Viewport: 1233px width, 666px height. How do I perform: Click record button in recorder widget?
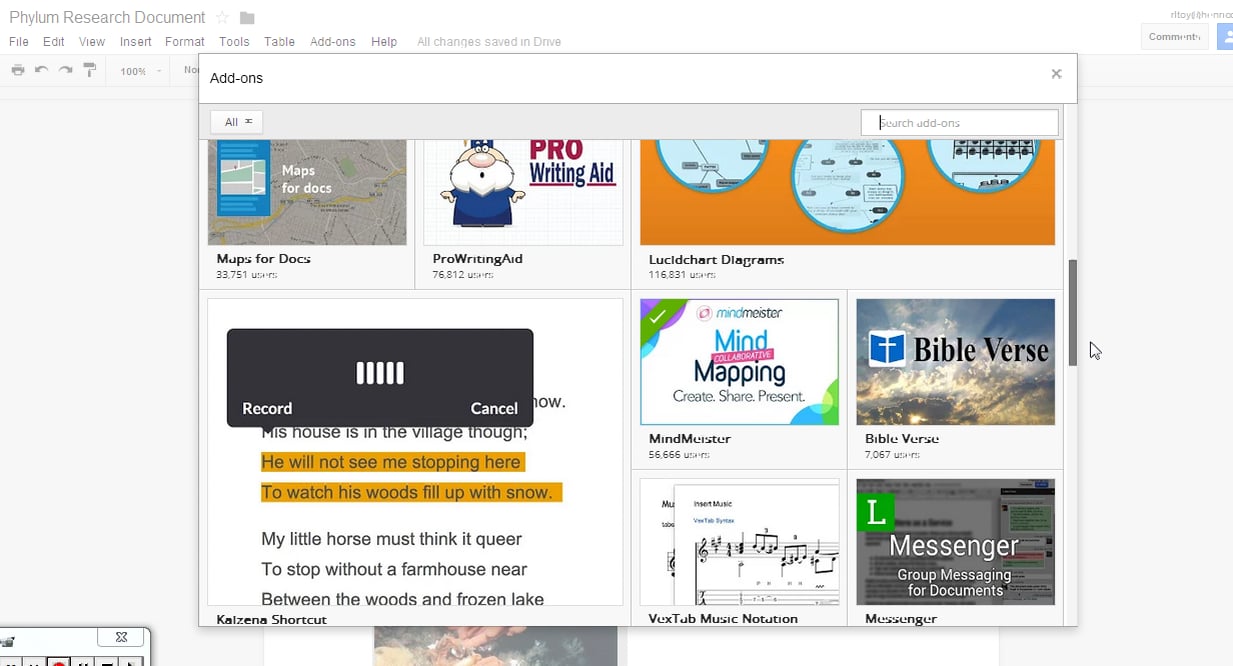59,662
